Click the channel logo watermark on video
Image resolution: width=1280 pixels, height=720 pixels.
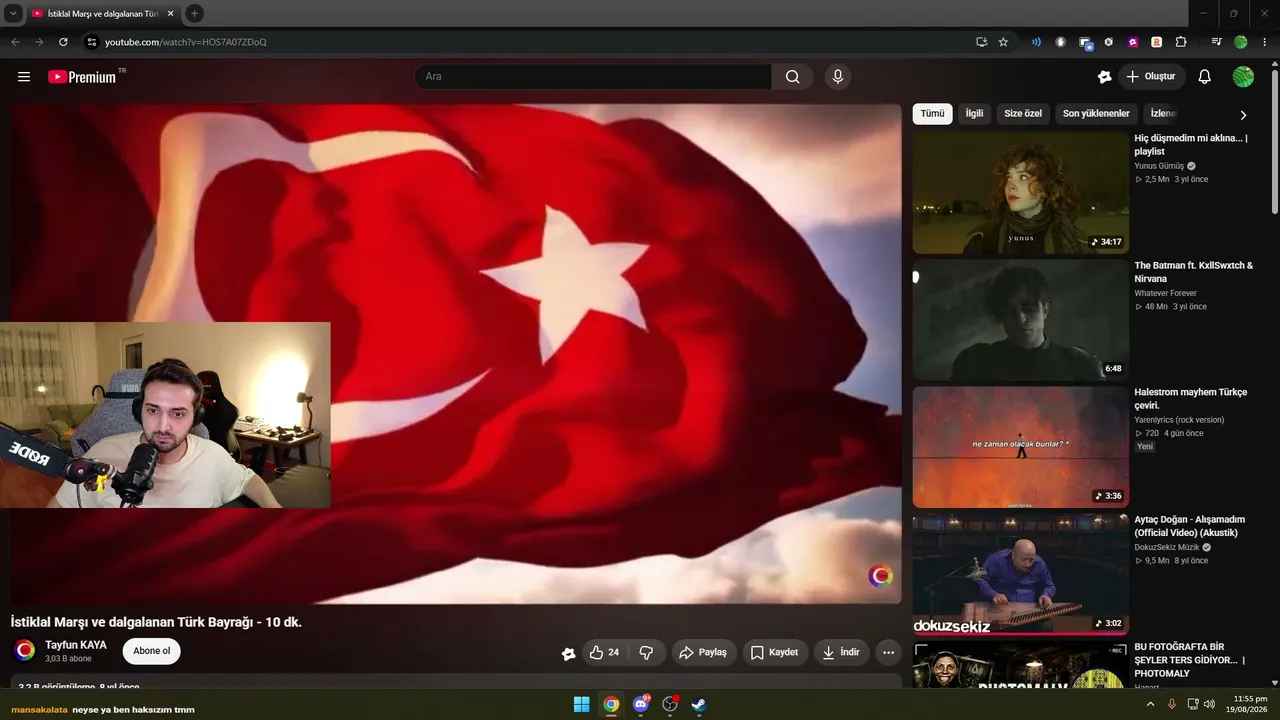[880, 576]
